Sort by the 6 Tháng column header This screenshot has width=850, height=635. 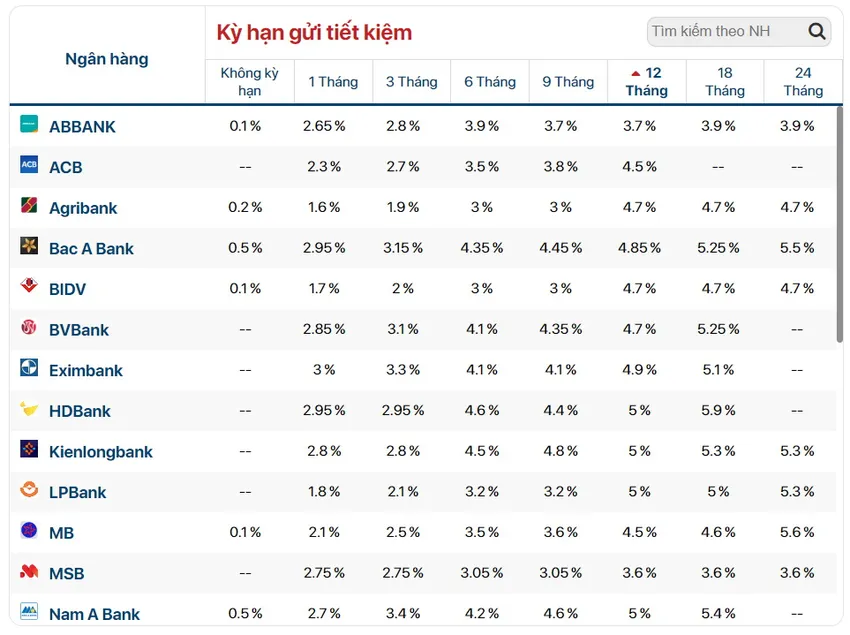pos(490,81)
